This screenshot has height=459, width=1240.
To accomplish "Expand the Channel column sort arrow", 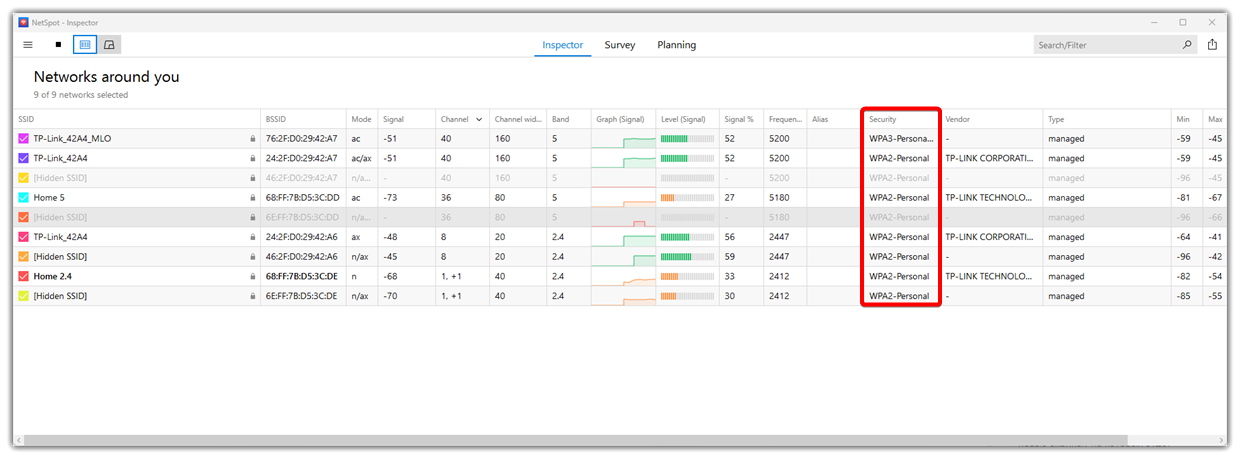I will (479, 119).
